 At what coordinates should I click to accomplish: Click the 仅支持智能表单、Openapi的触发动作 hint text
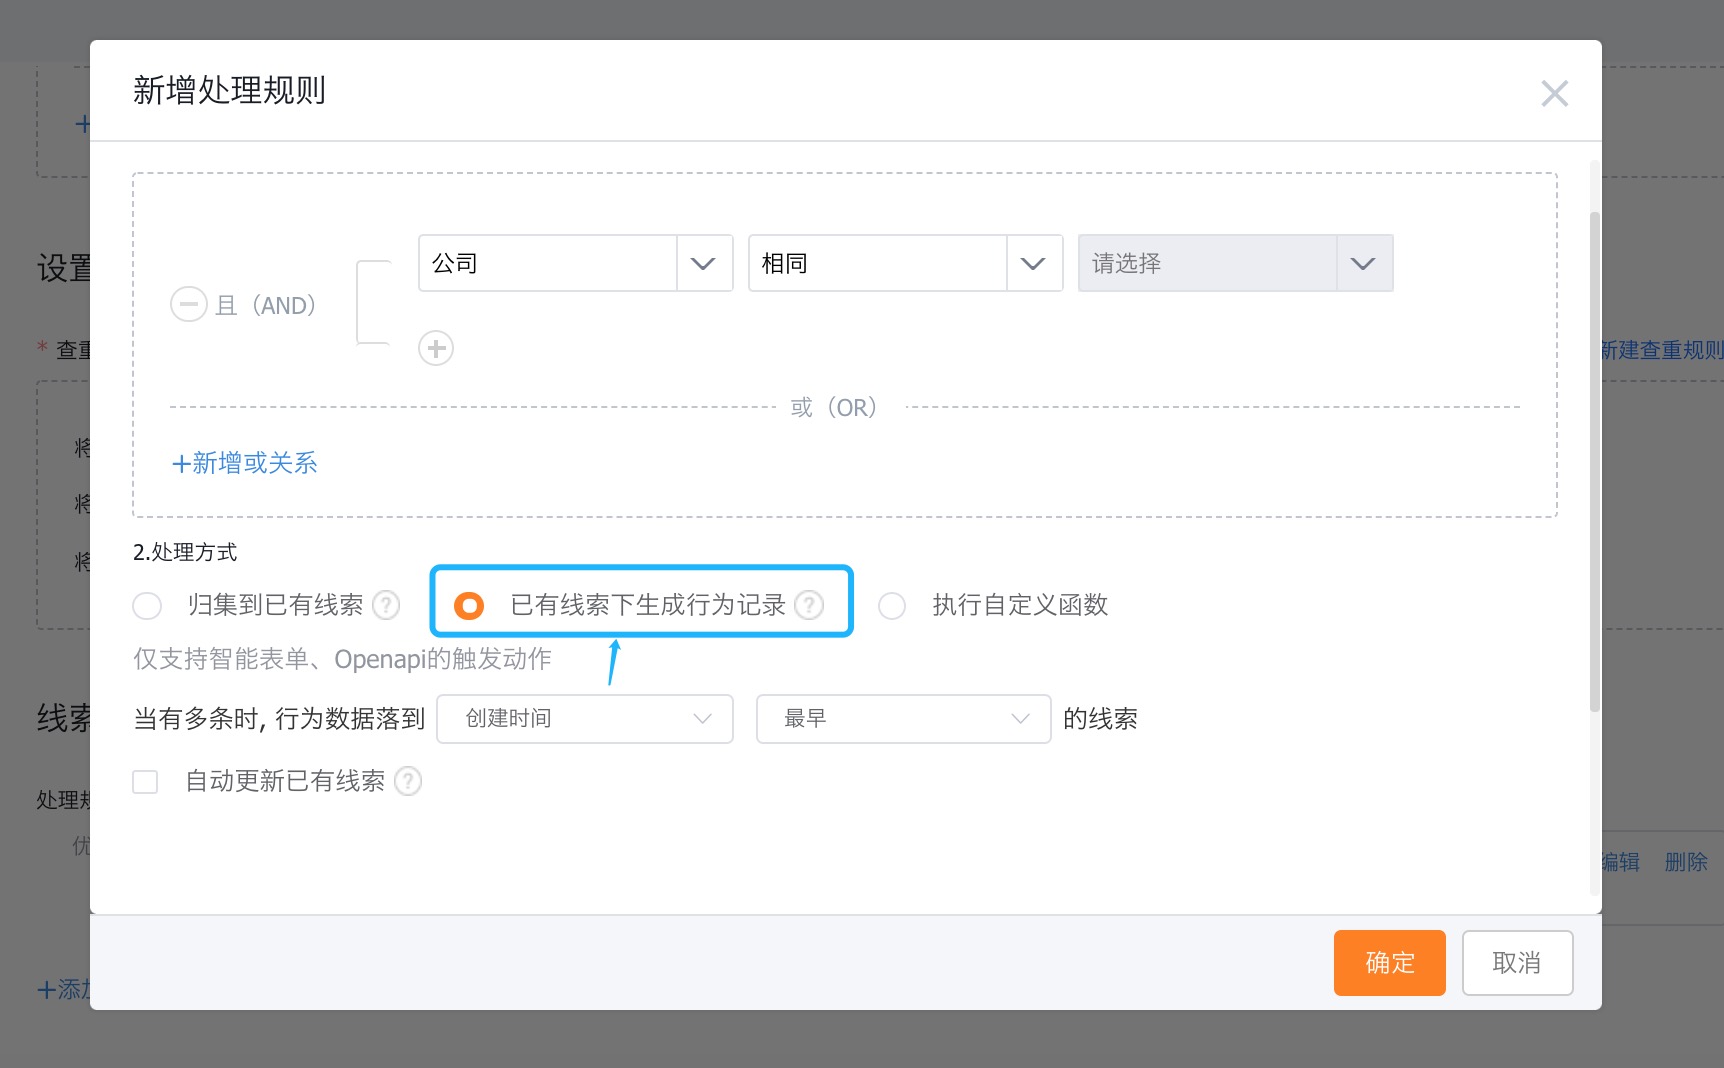click(343, 659)
